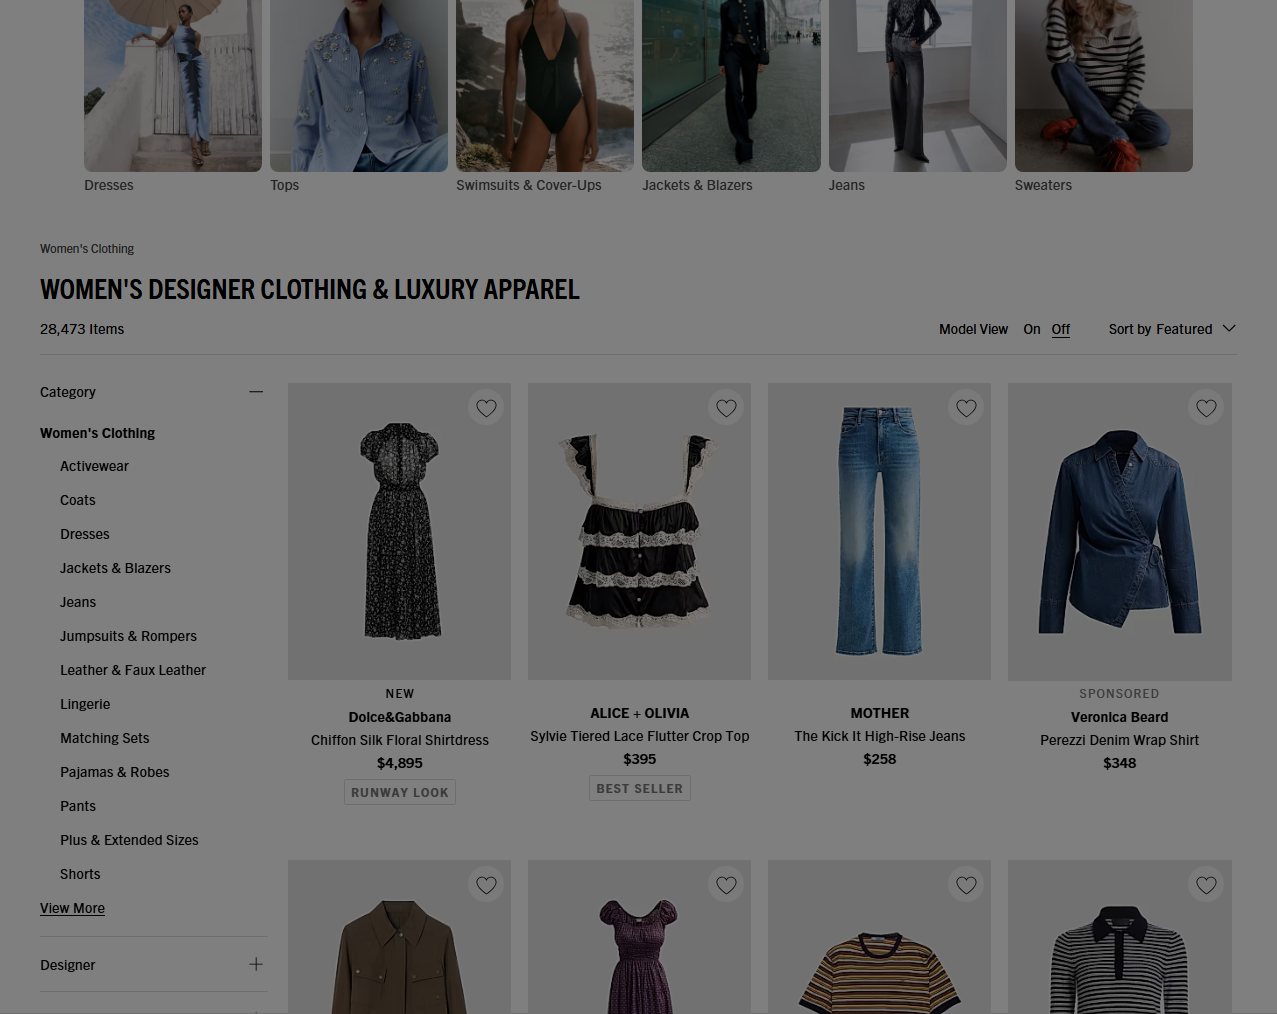This screenshot has width=1277, height=1014.
Task: Open the Perezzi Denim Wrap Shirt link
Action: [x=1119, y=740]
